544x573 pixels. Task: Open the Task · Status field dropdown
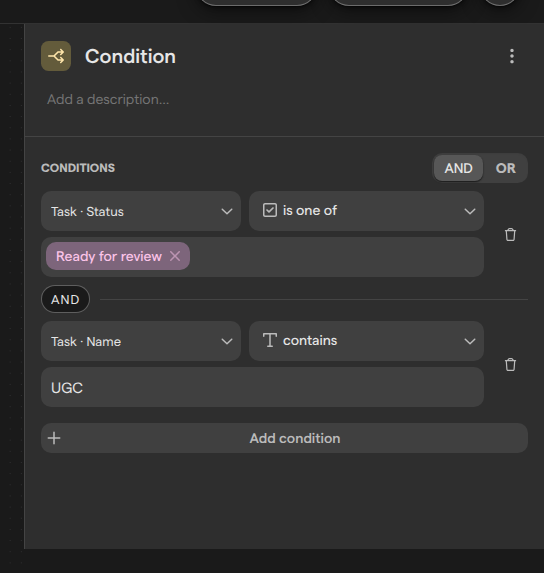click(141, 211)
